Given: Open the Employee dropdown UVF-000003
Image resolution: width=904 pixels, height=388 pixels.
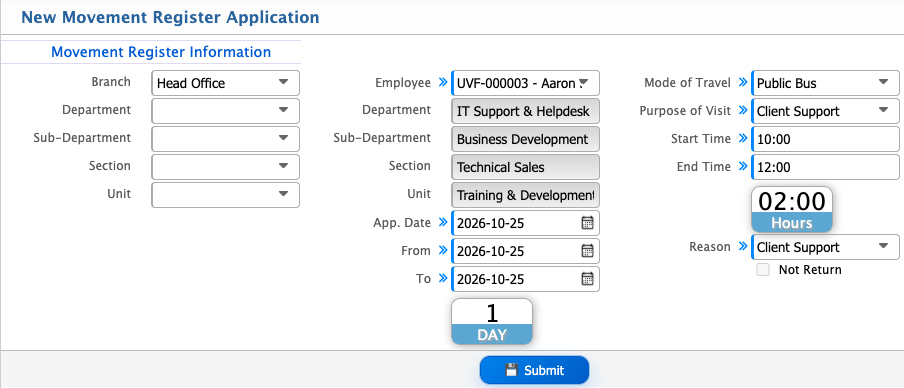Looking at the screenshot, I should [x=525, y=83].
